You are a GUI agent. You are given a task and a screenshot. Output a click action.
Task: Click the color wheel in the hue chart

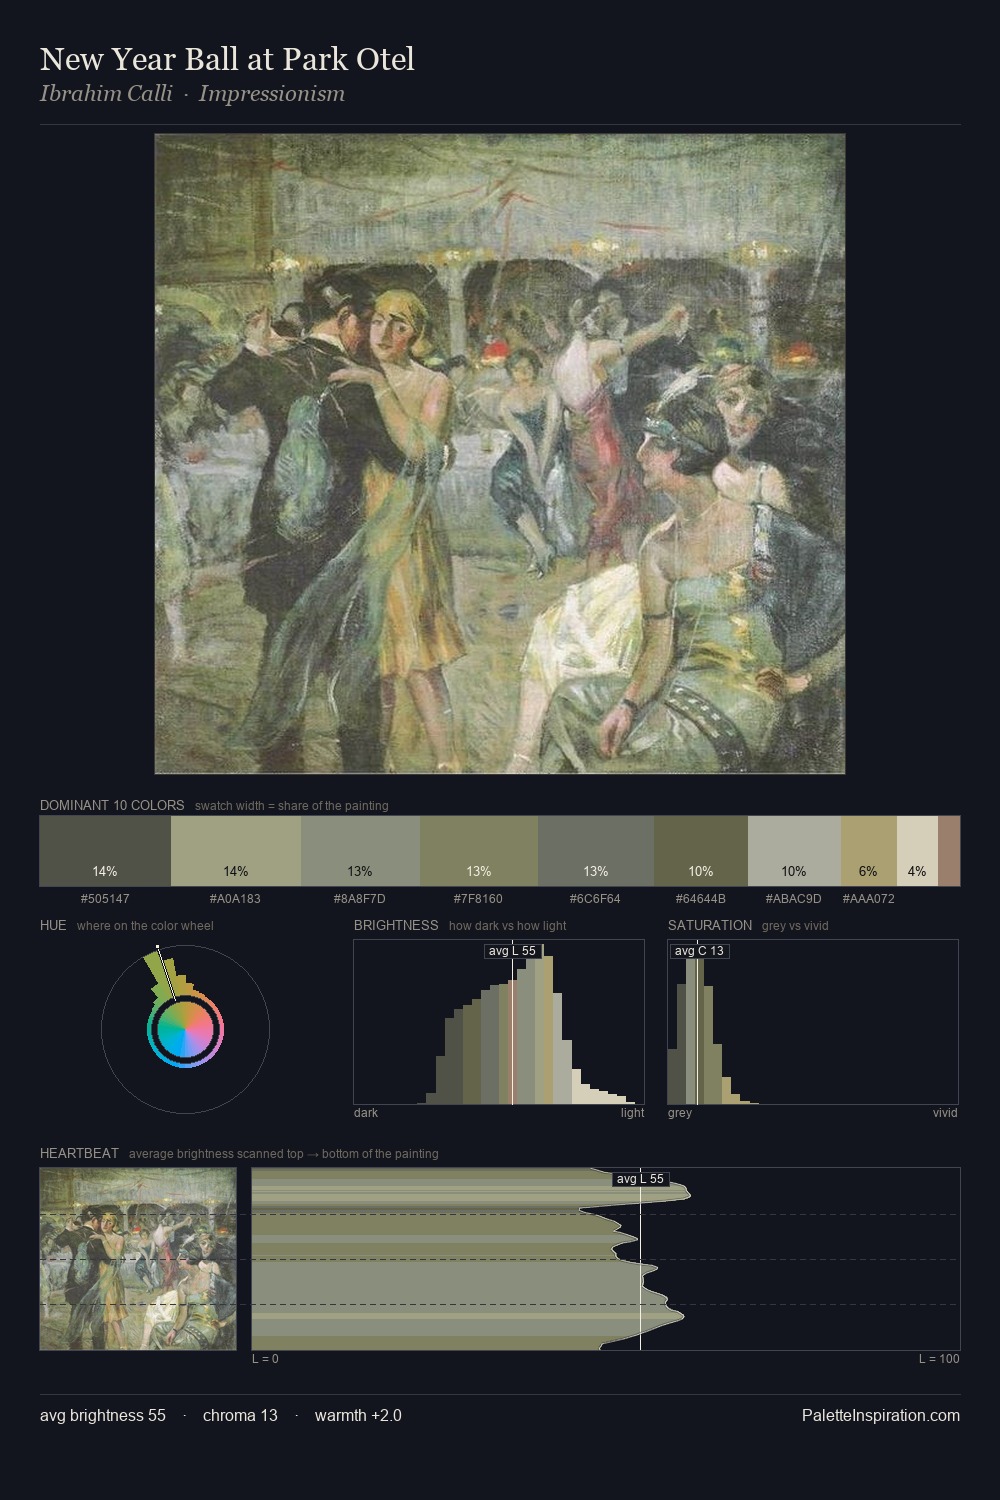[x=185, y=1030]
